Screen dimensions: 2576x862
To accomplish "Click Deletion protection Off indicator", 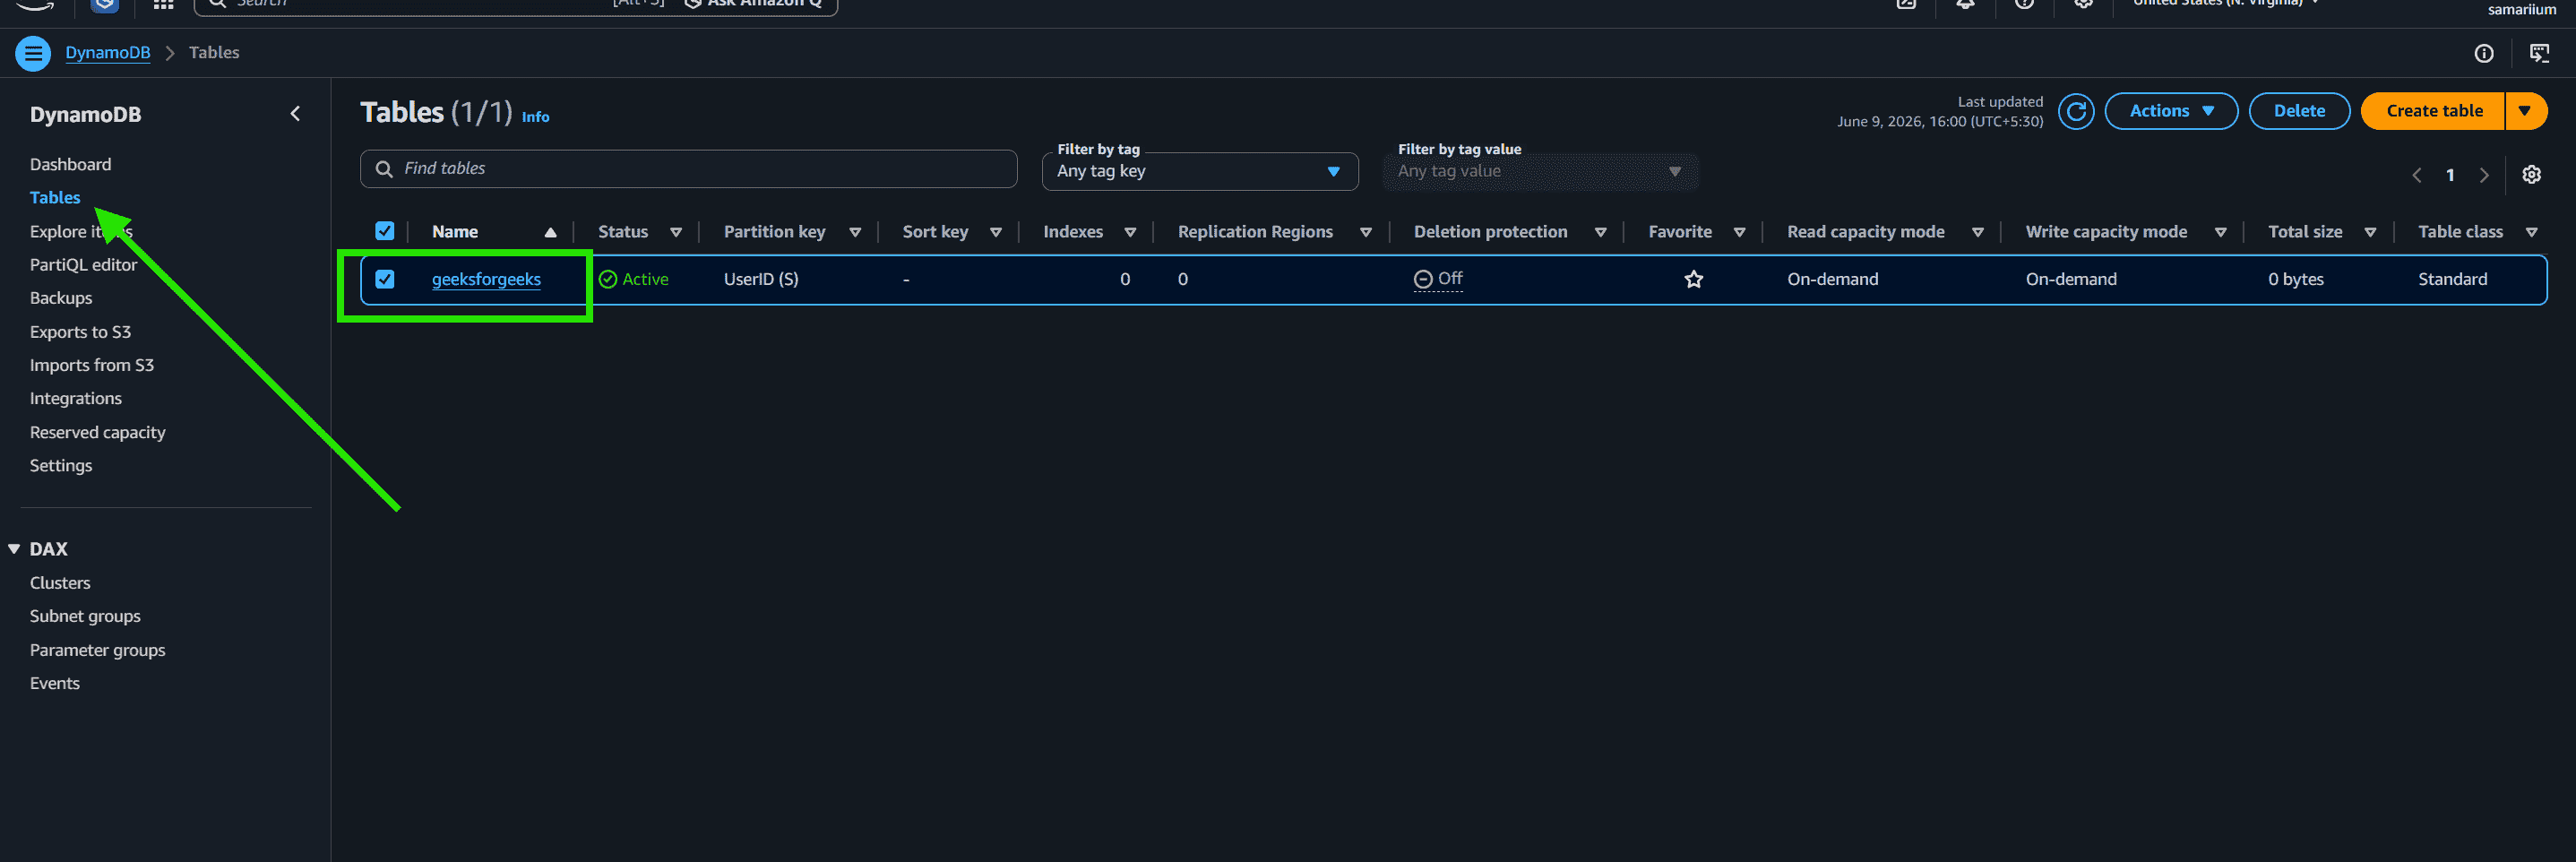I will 1437,279.
